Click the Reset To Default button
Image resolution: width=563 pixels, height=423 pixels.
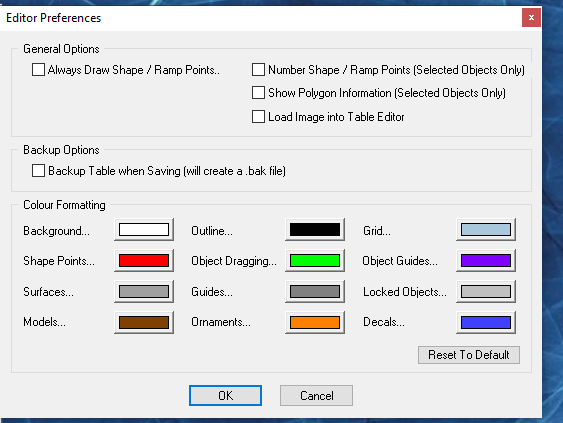click(x=469, y=355)
